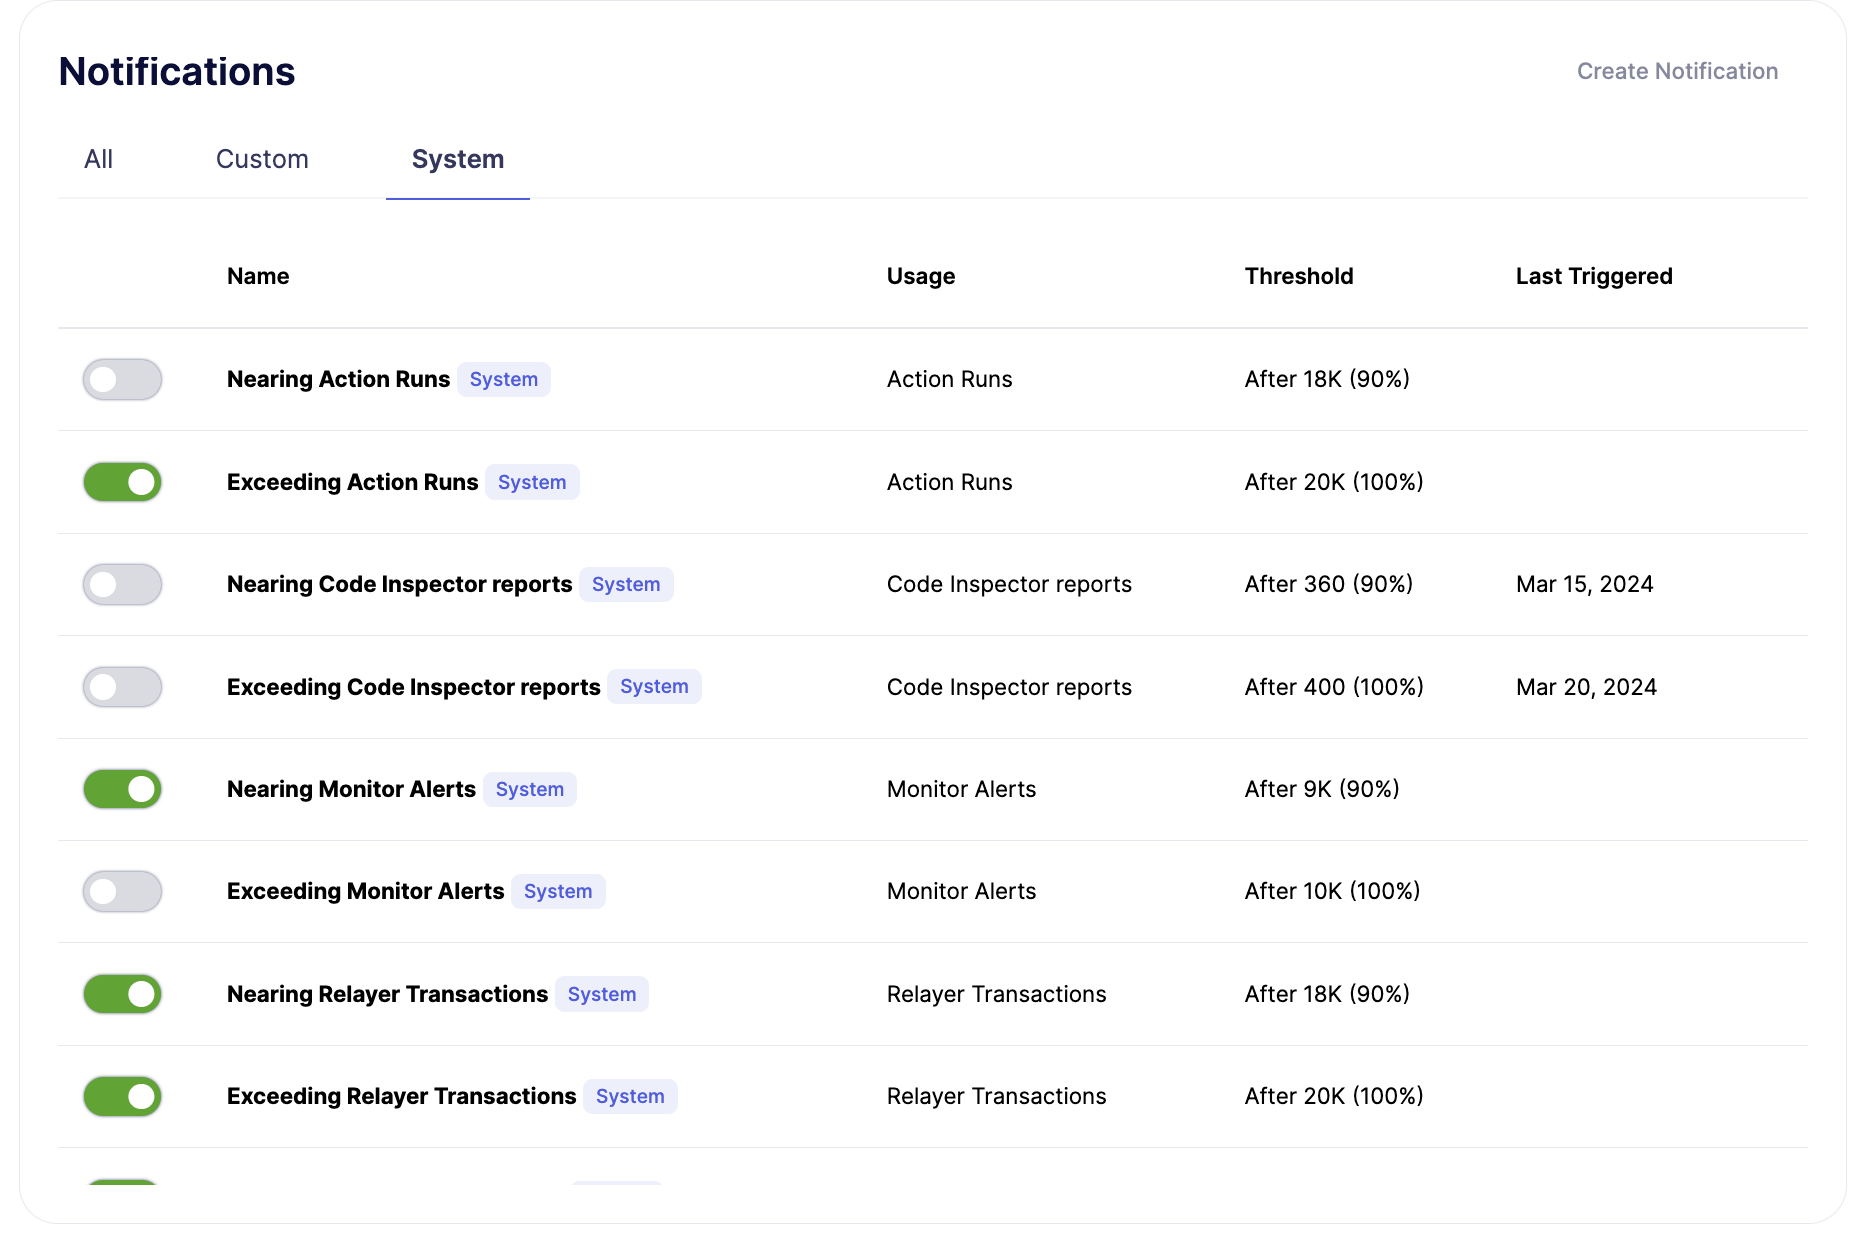
Task: Enable the Nearing Action Runs notification toggle
Action: click(x=121, y=379)
